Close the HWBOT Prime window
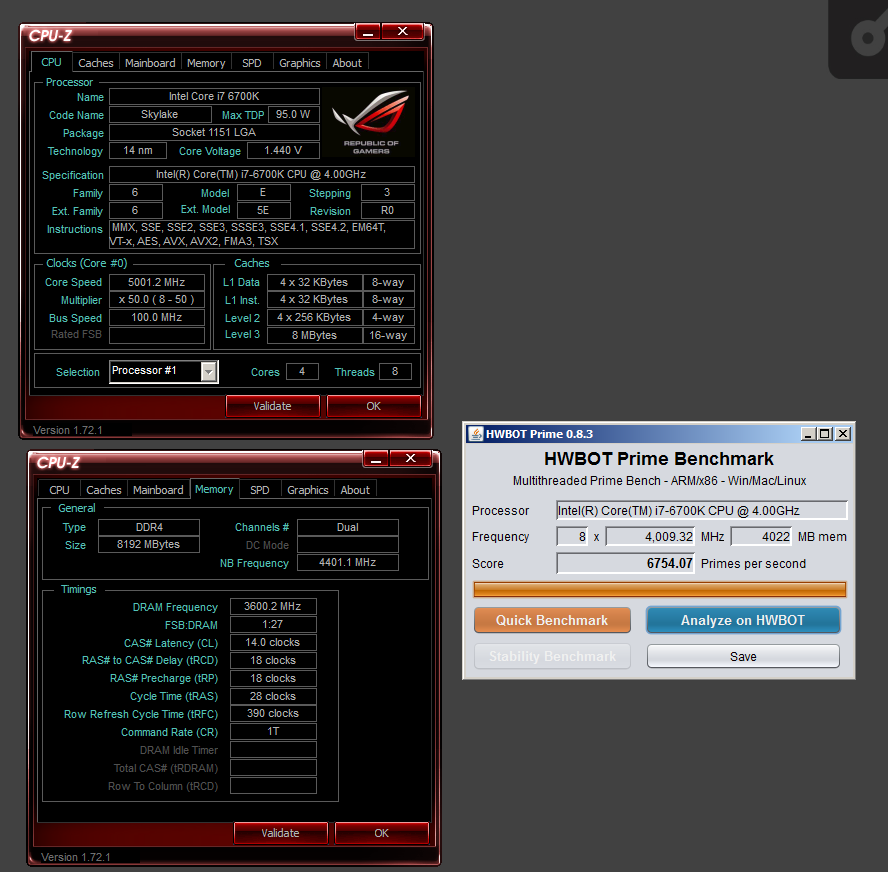This screenshot has height=872, width=888. [843, 434]
